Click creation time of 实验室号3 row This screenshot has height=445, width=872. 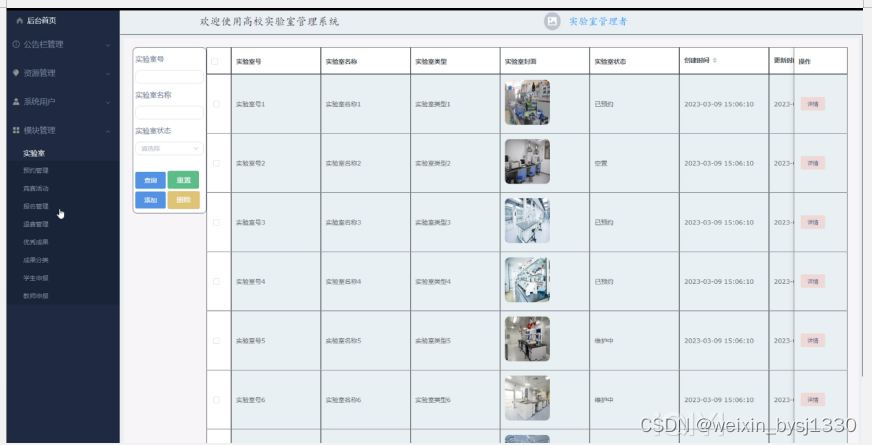(x=719, y=222)
